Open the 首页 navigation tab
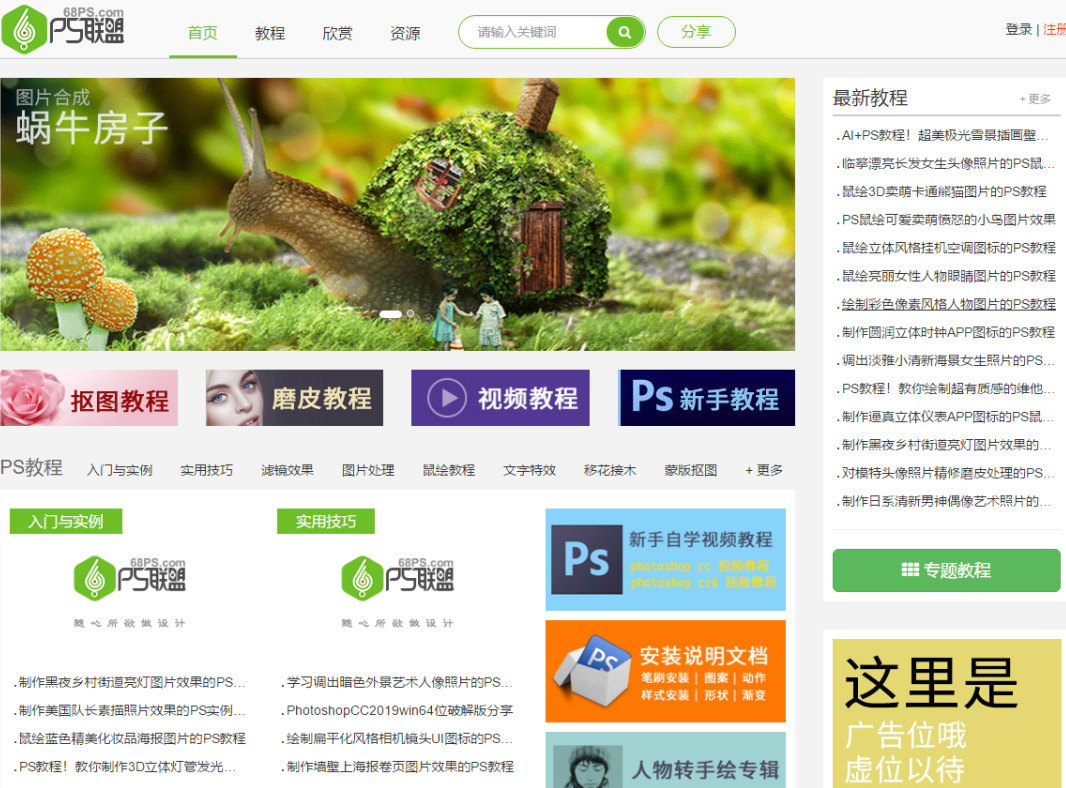The width and height of the screenshot is (1066, 788). (203, 33)
